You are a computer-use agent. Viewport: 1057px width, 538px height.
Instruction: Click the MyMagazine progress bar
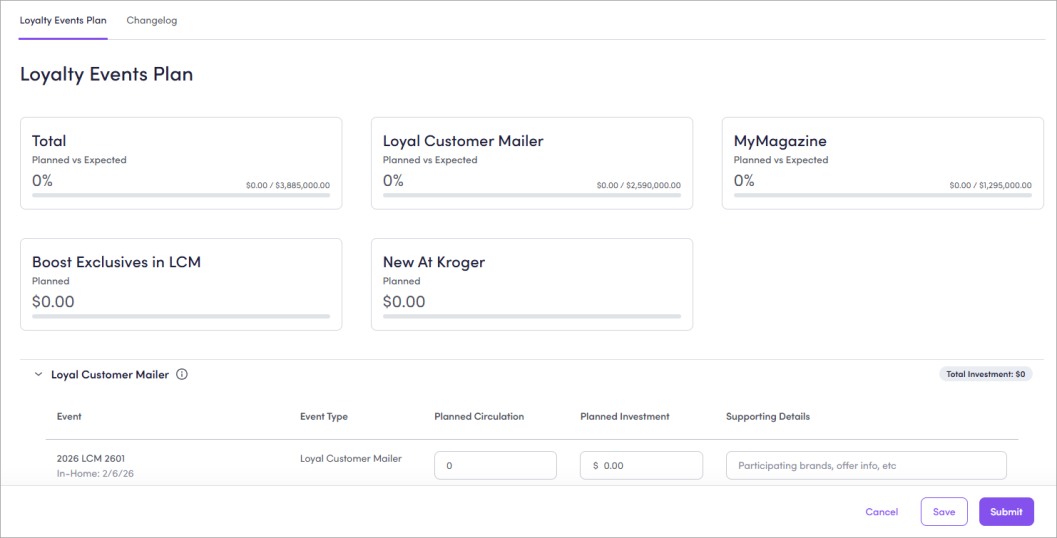(882, 195)
